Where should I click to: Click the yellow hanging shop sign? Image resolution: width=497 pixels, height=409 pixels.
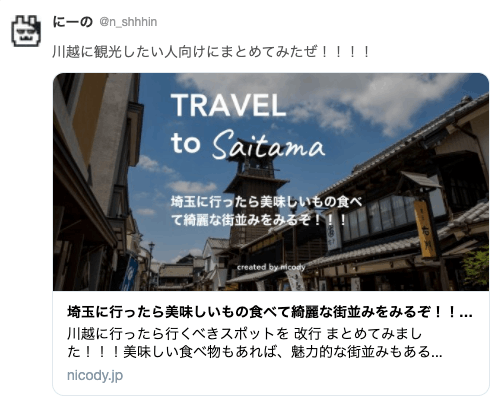pyautogui.click(x=424, y=229)
